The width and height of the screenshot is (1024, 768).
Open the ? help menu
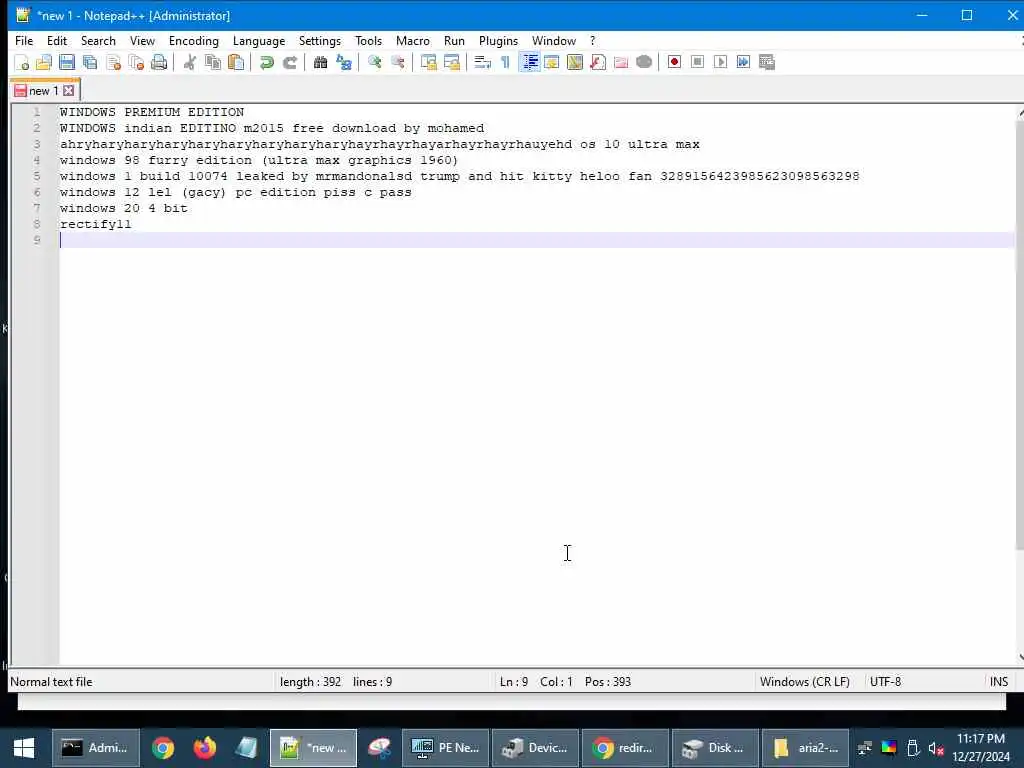pos(592,40)
